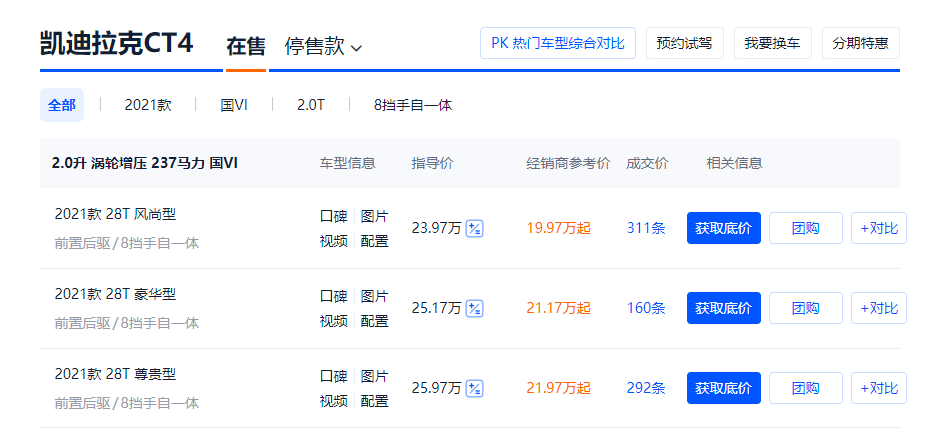Open PK 热门车型综合对比
This screenshot has width=925, height=443.
[558, 43]
